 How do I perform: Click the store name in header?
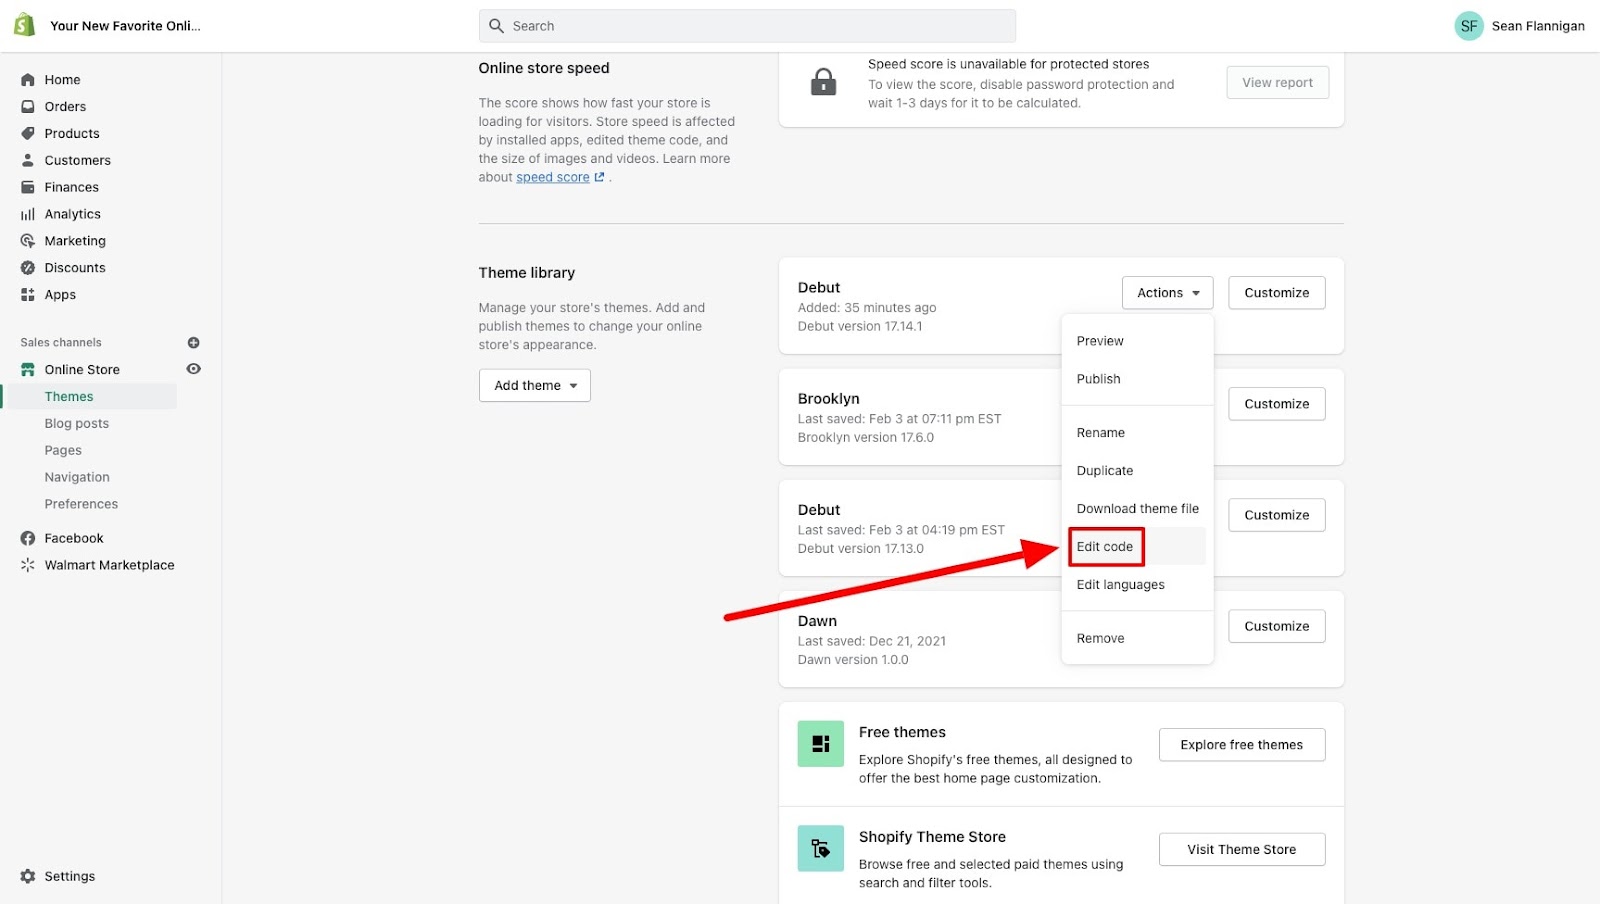(125, 26)
